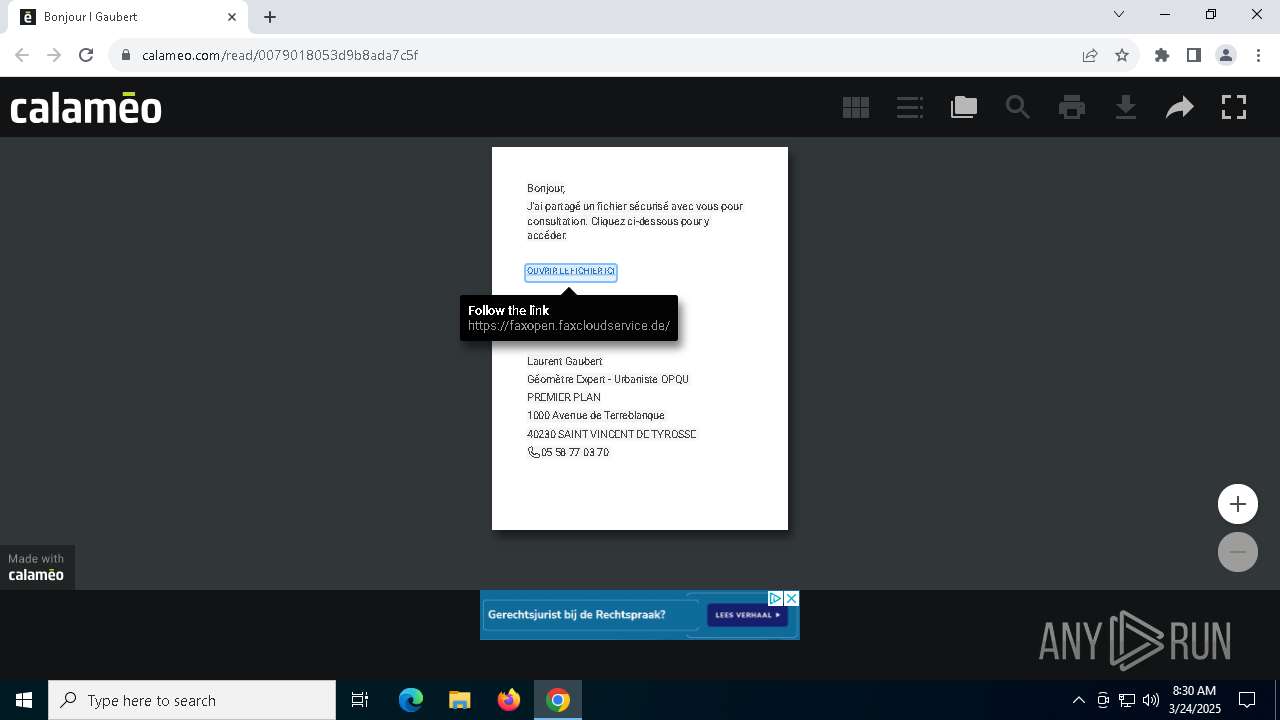Viewport: 1280px width, 720px height.
Task: Zoom out with the minus button
Action: click(1238, 552)
